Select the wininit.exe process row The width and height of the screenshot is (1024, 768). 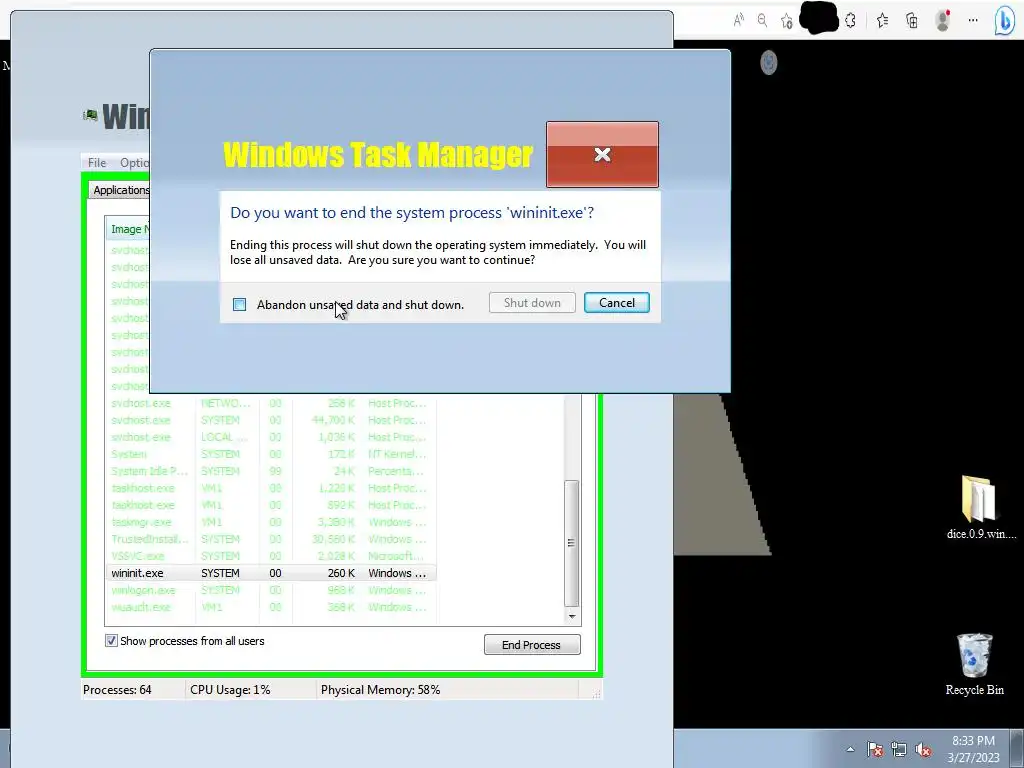point(270,573)
